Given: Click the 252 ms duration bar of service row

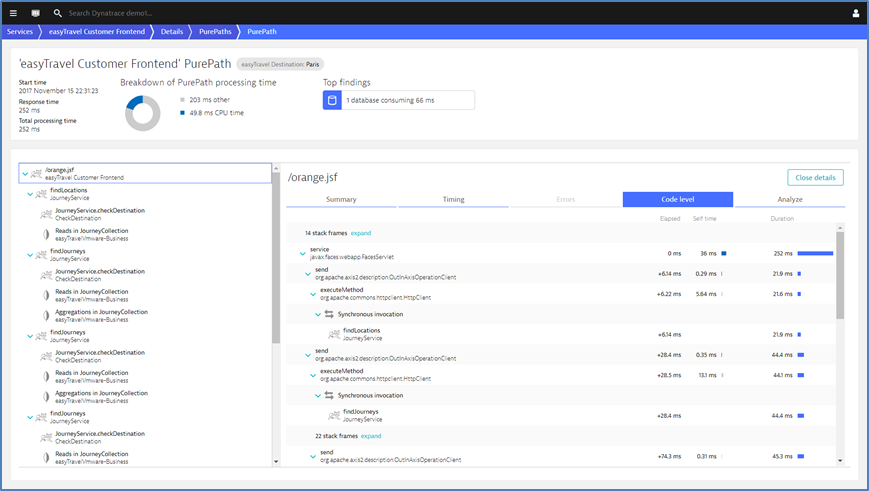Looking at the screenshot, I should pos(815,253).
